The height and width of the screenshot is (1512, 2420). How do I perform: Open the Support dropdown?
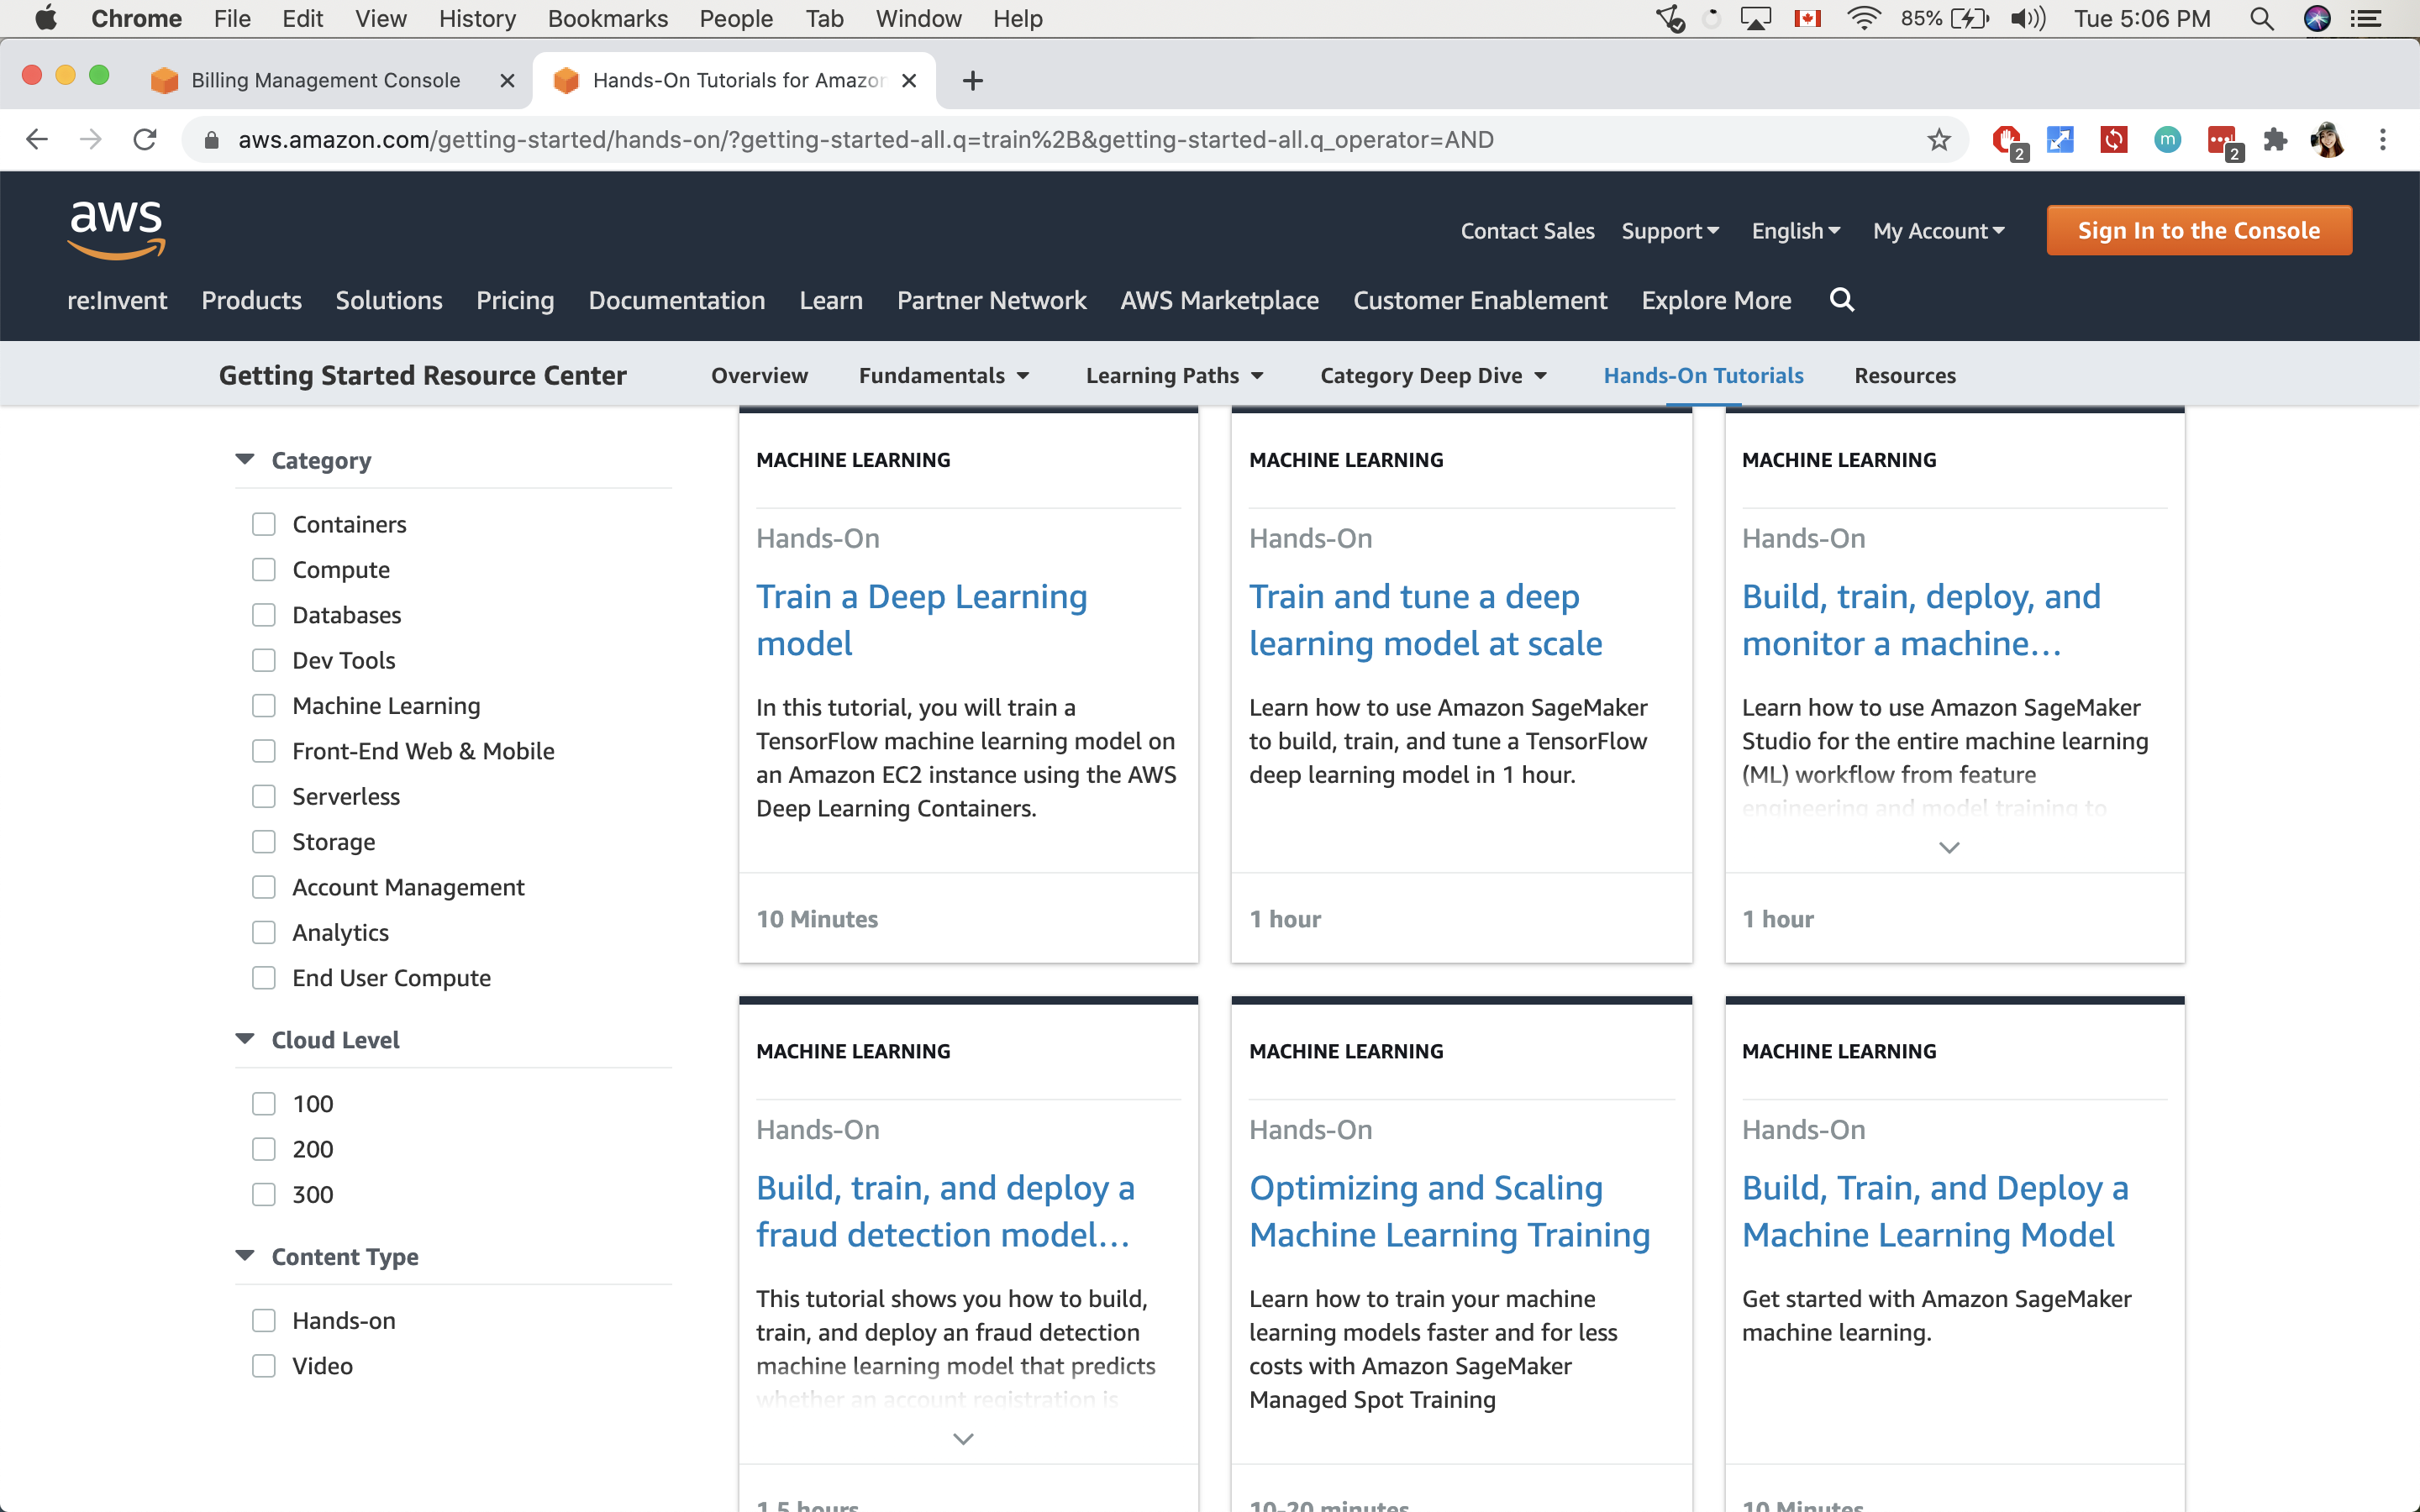pyautogui.click(x=1670, y=231)
